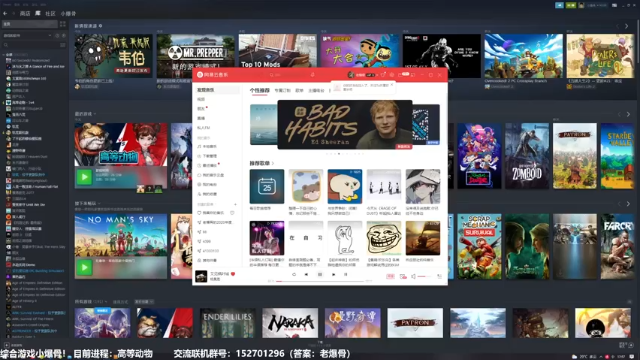Dismiss the notification popup in NetEase Music

tap(392, 84)
